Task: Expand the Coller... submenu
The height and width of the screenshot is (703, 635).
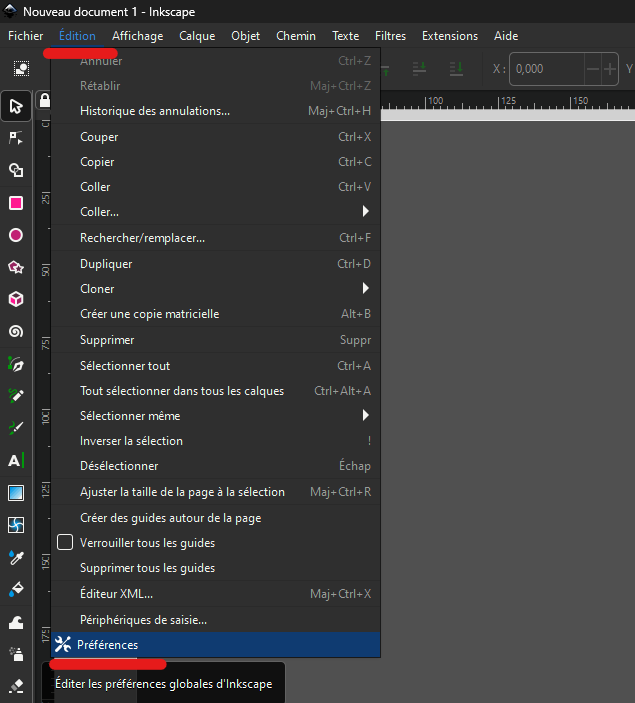Action: (x=216, y=212)
